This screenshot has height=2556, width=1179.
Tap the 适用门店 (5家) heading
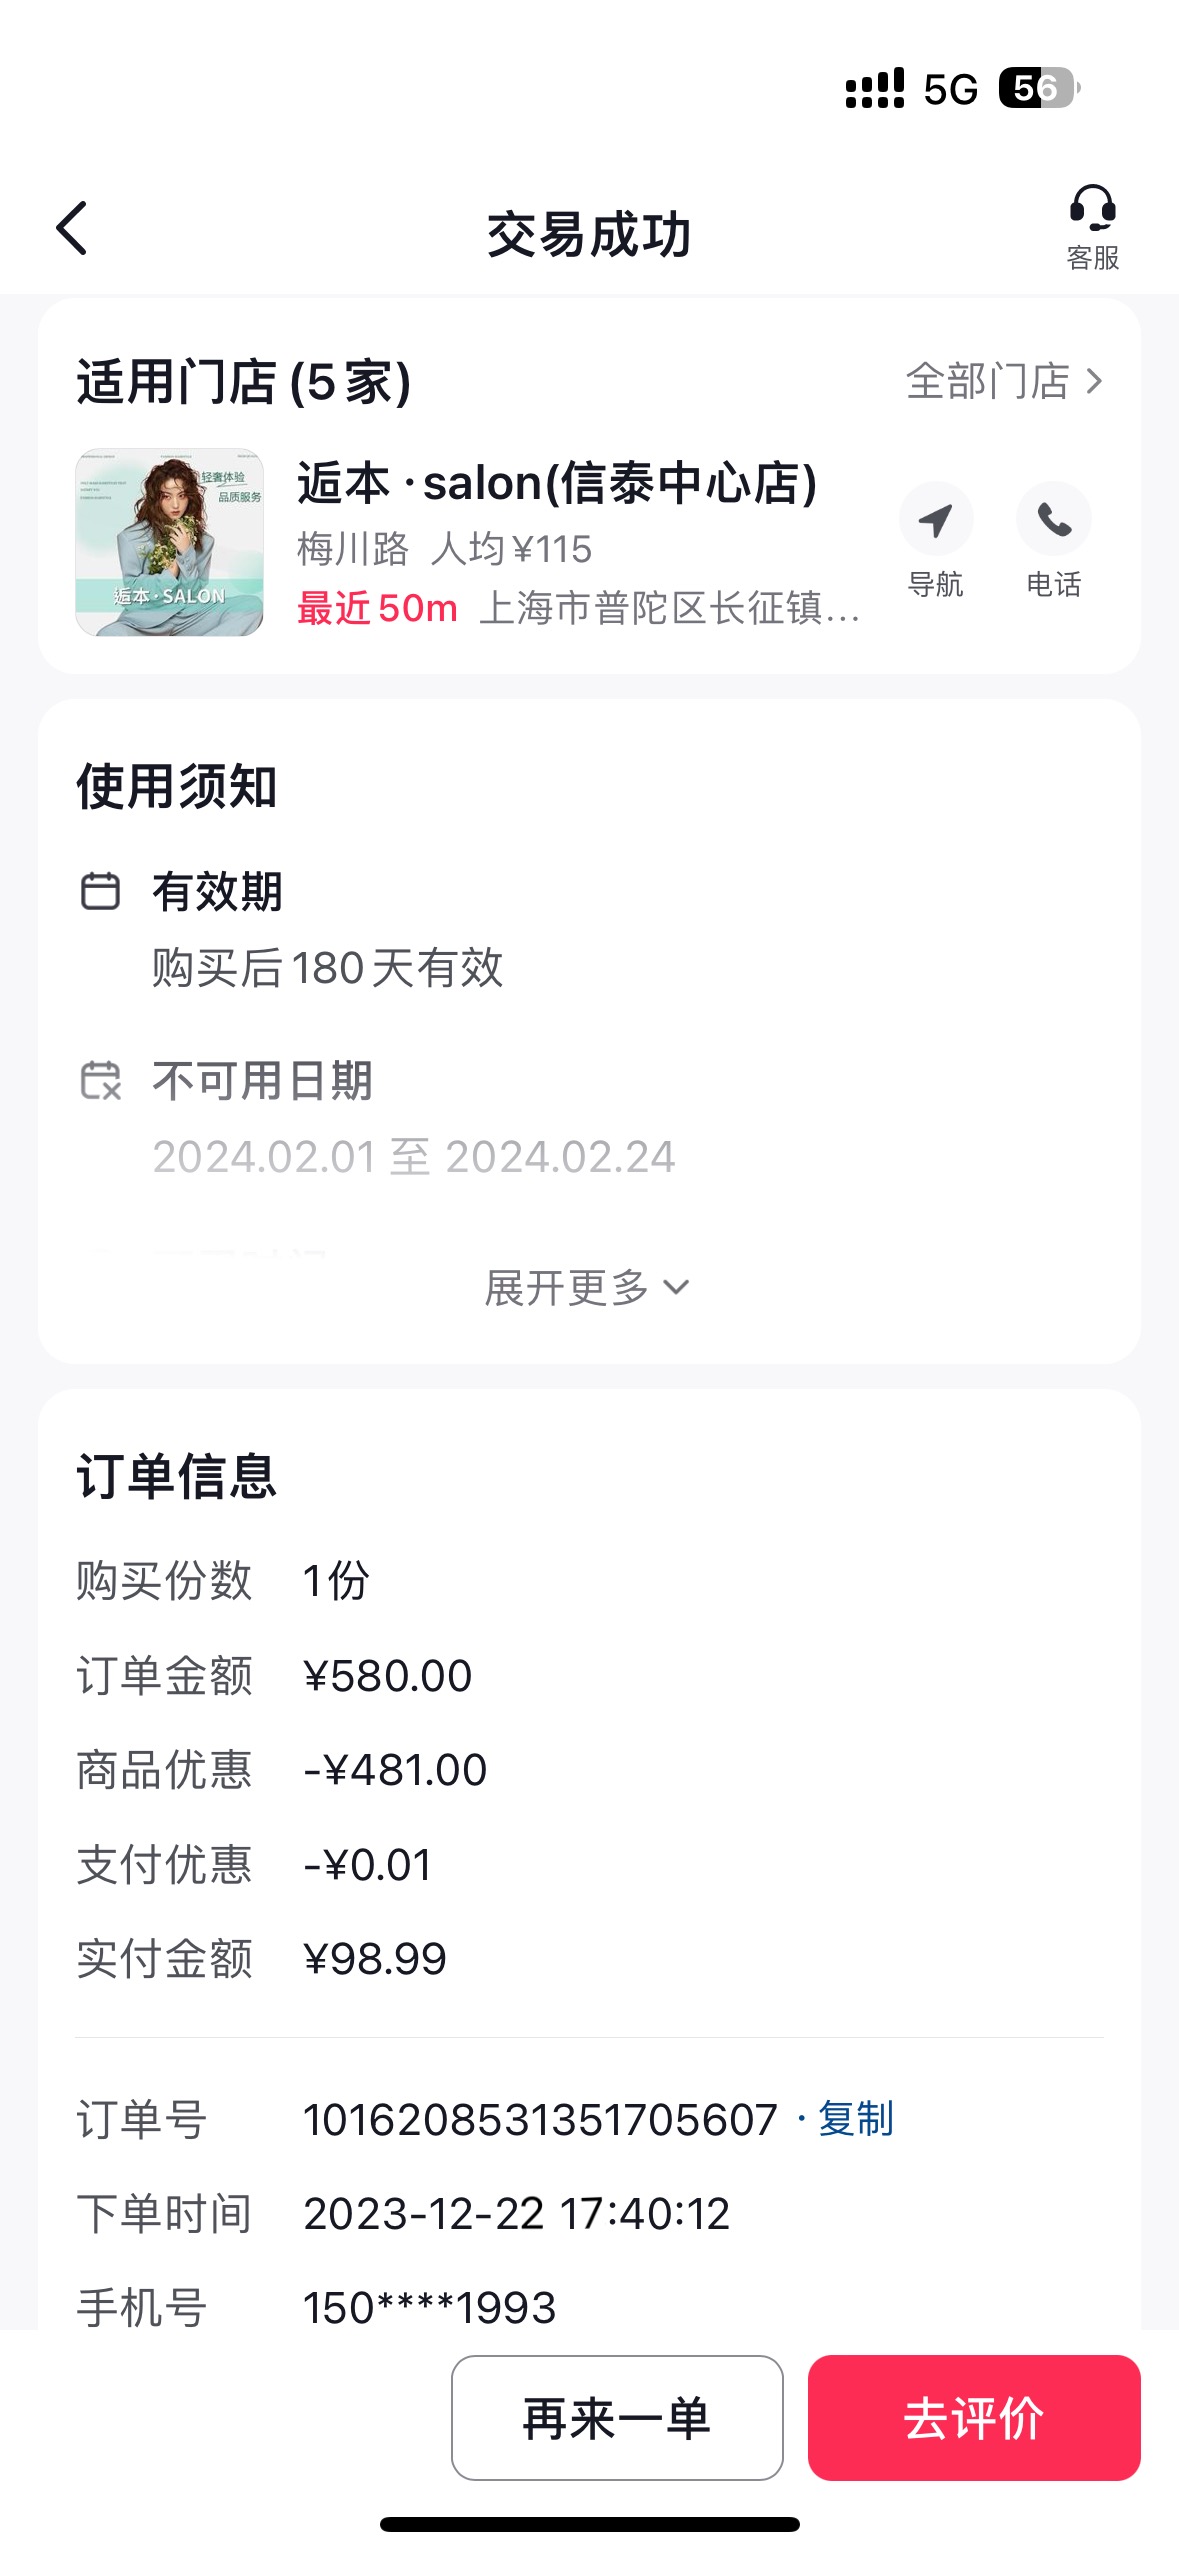pos(244,382)
